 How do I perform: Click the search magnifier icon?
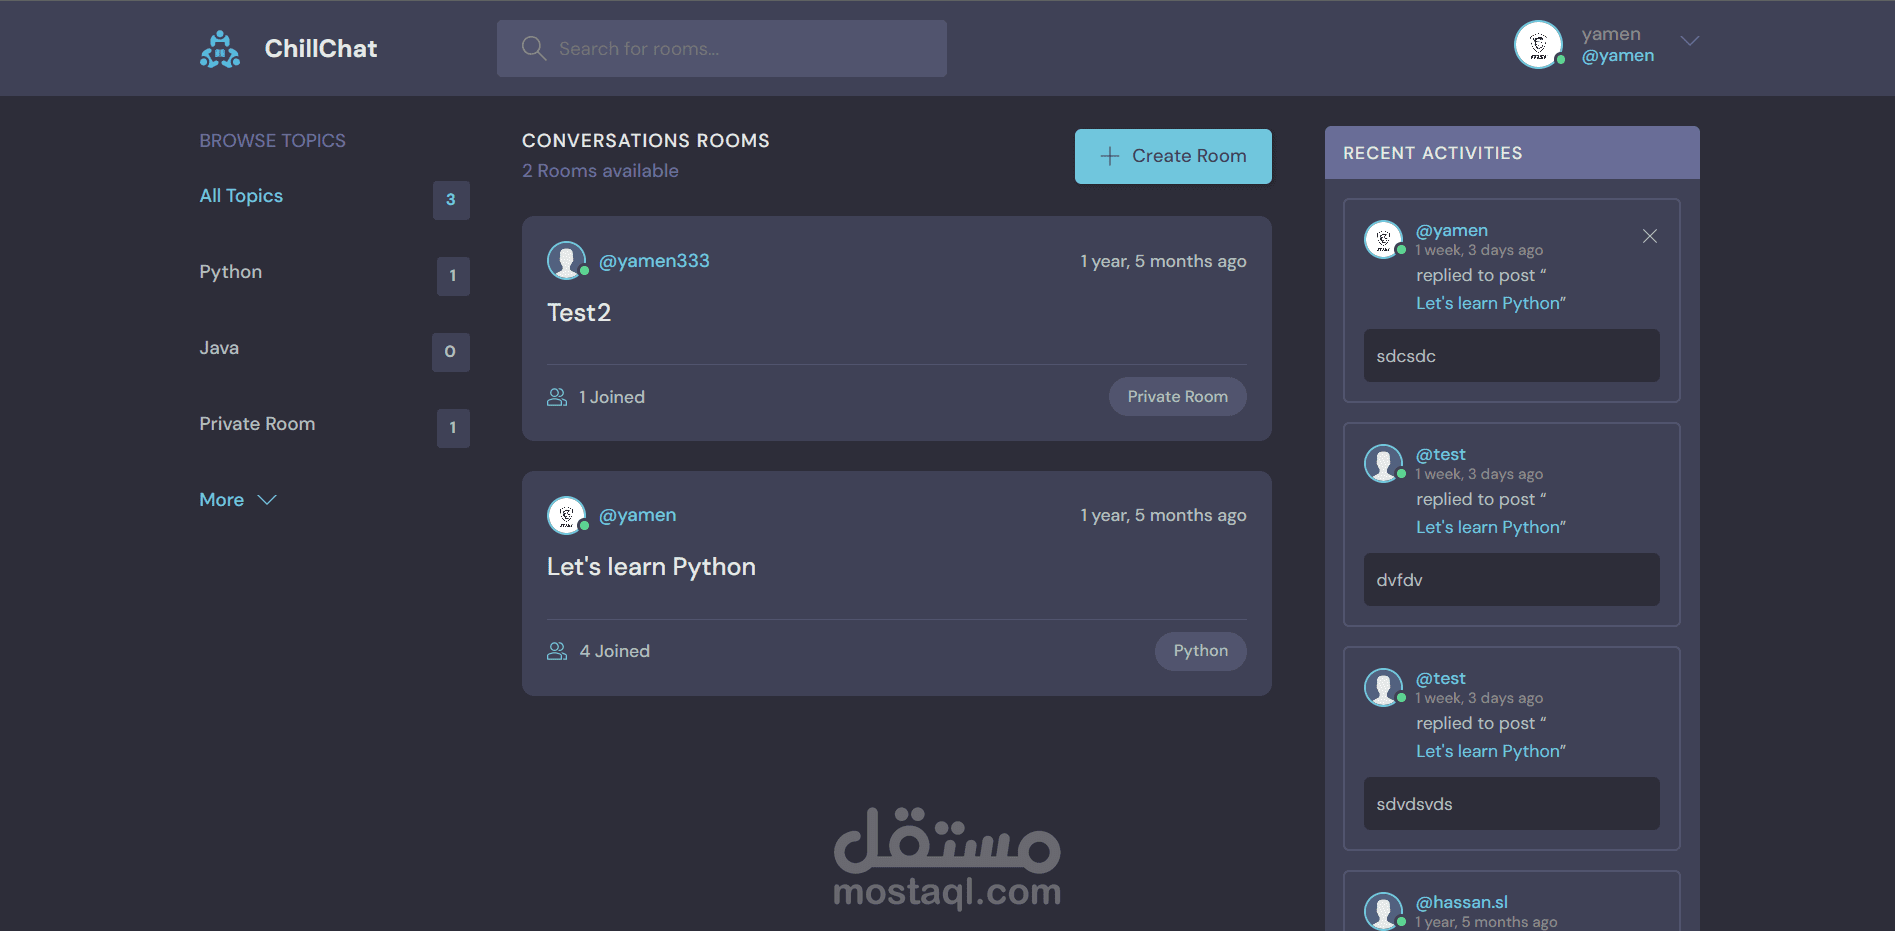pyautogui.click(x=534, y=48)
